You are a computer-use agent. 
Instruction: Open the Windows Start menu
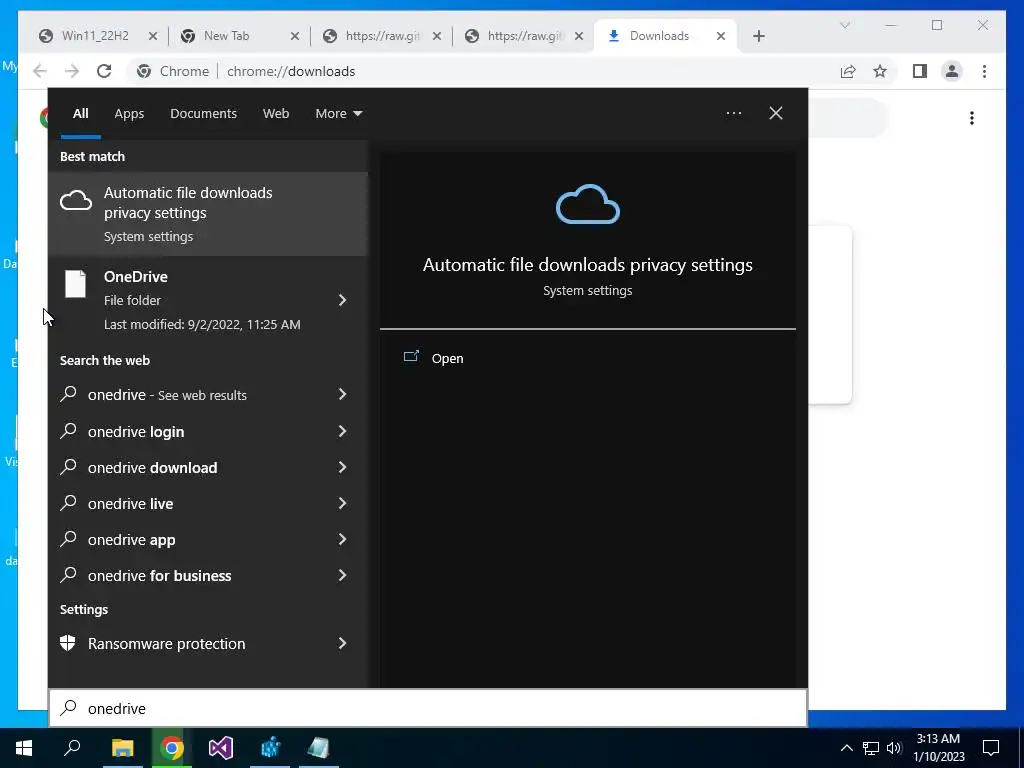point(24,748)
